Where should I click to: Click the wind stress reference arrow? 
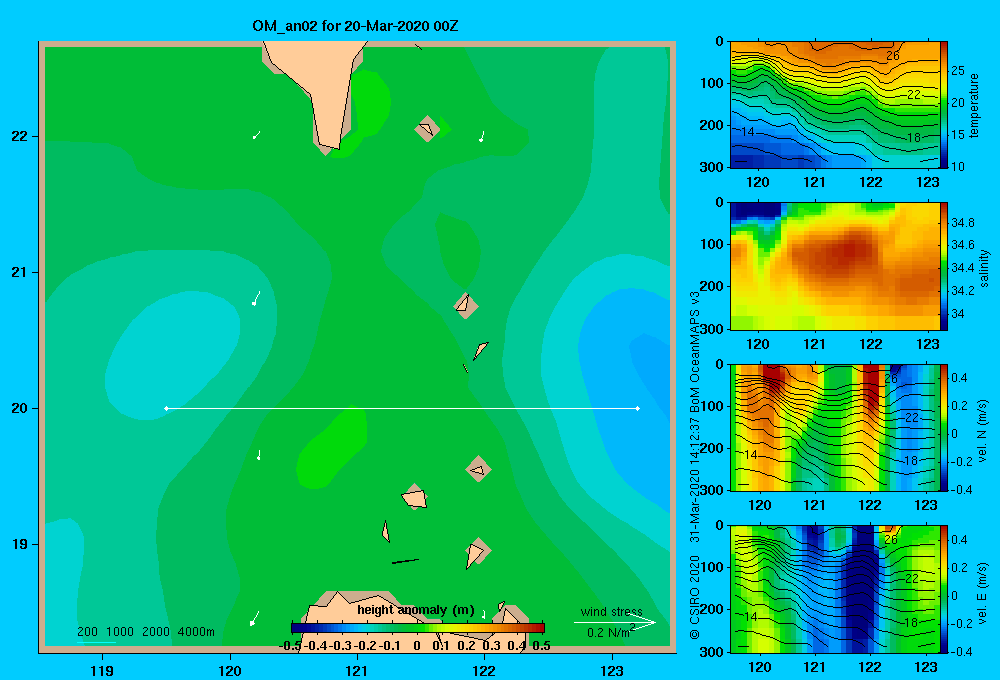click(615, 622)
